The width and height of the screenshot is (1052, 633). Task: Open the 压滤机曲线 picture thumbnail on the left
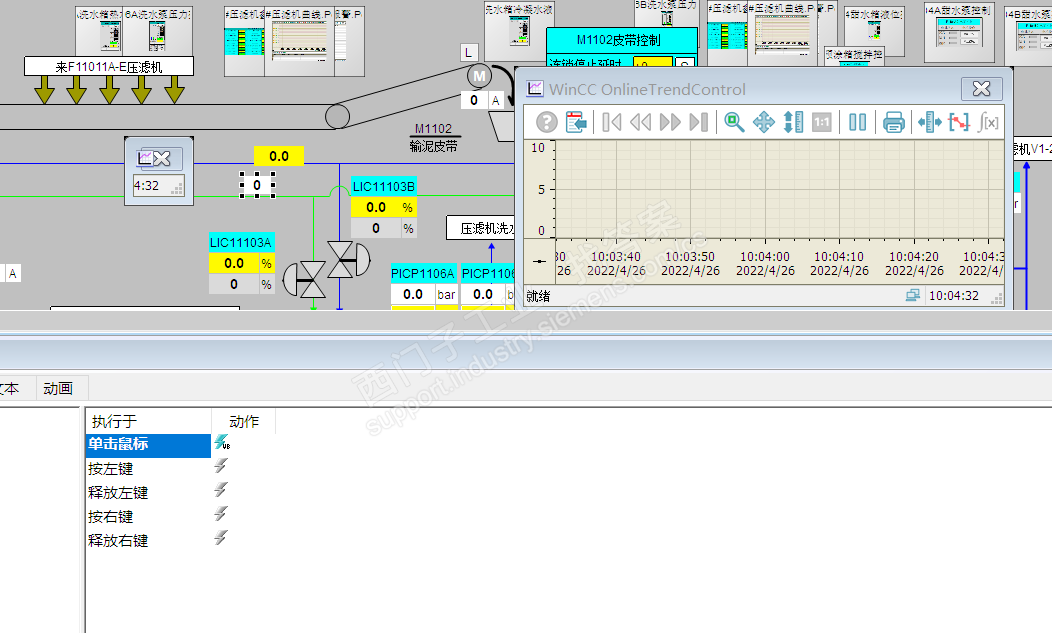[299, 40]
